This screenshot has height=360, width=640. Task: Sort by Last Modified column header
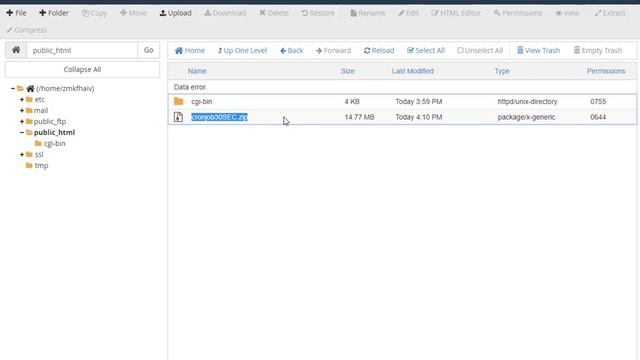pos(413,71)
